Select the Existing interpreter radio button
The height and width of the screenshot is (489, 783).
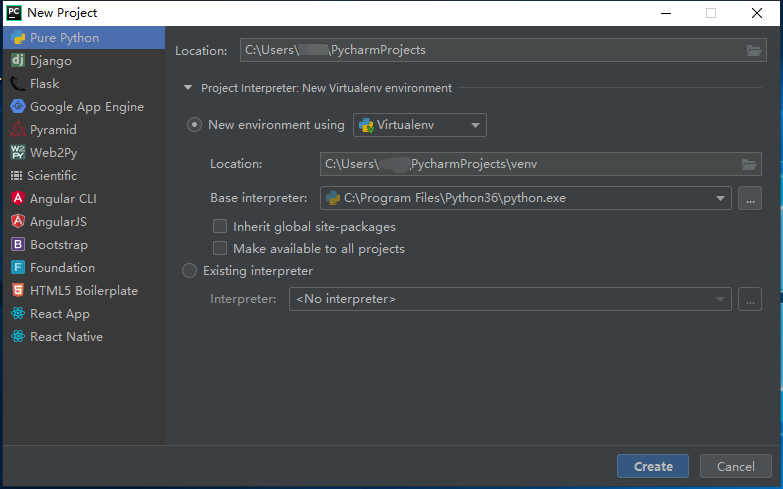pos(189,271)
